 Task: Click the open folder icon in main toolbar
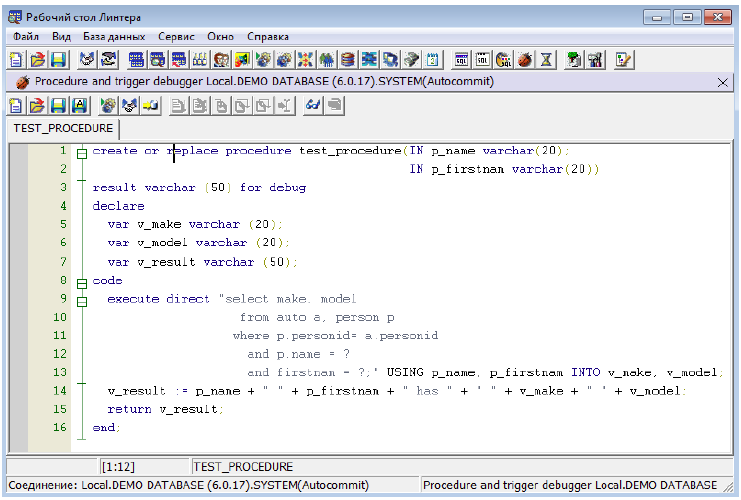point(37,59)
